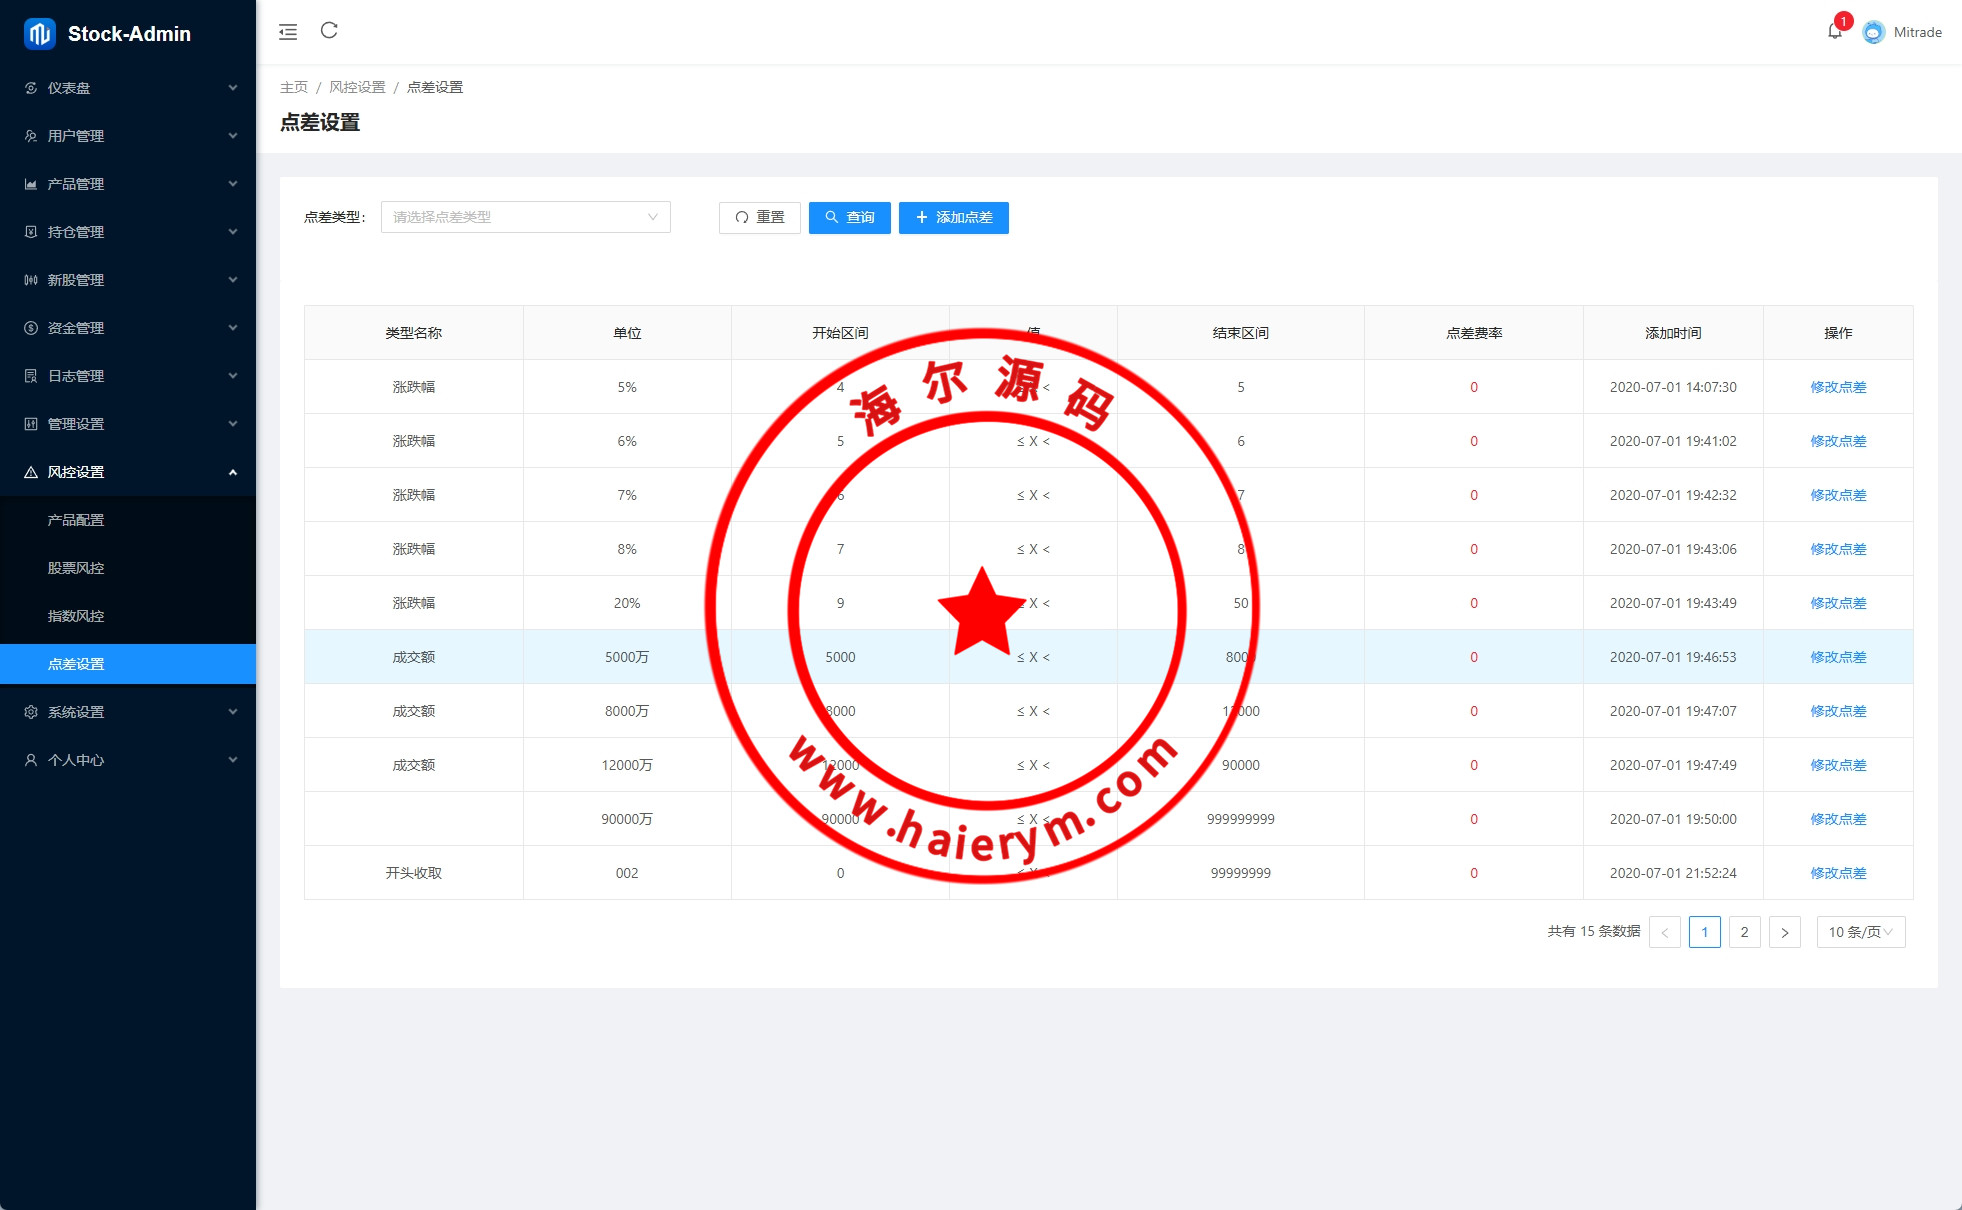Open the 10 条/页 page size dropdown
Viewport: 1962px width, 1210px height.
1860,932
